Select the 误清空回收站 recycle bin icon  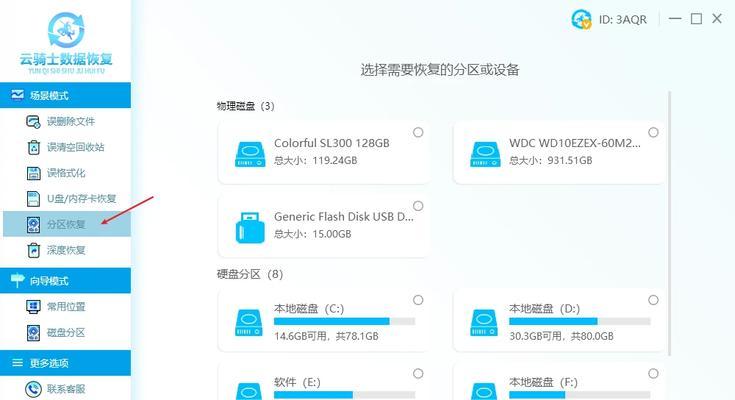click(x=33, y=147)
